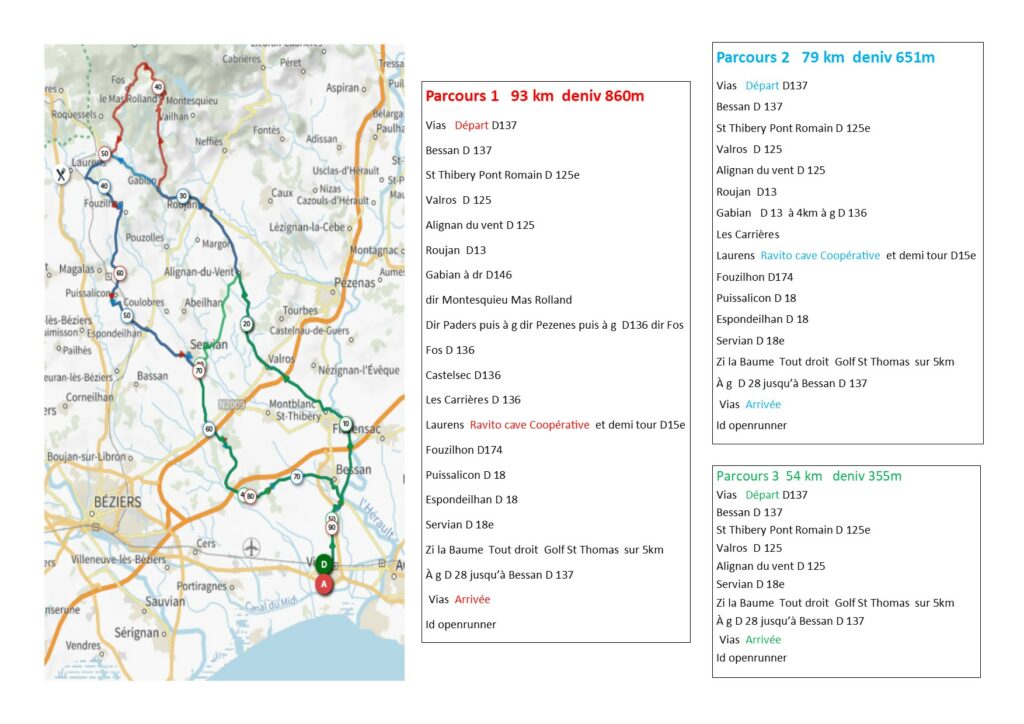Click the km 60 marker west of Montblanc

coord(209,429)
